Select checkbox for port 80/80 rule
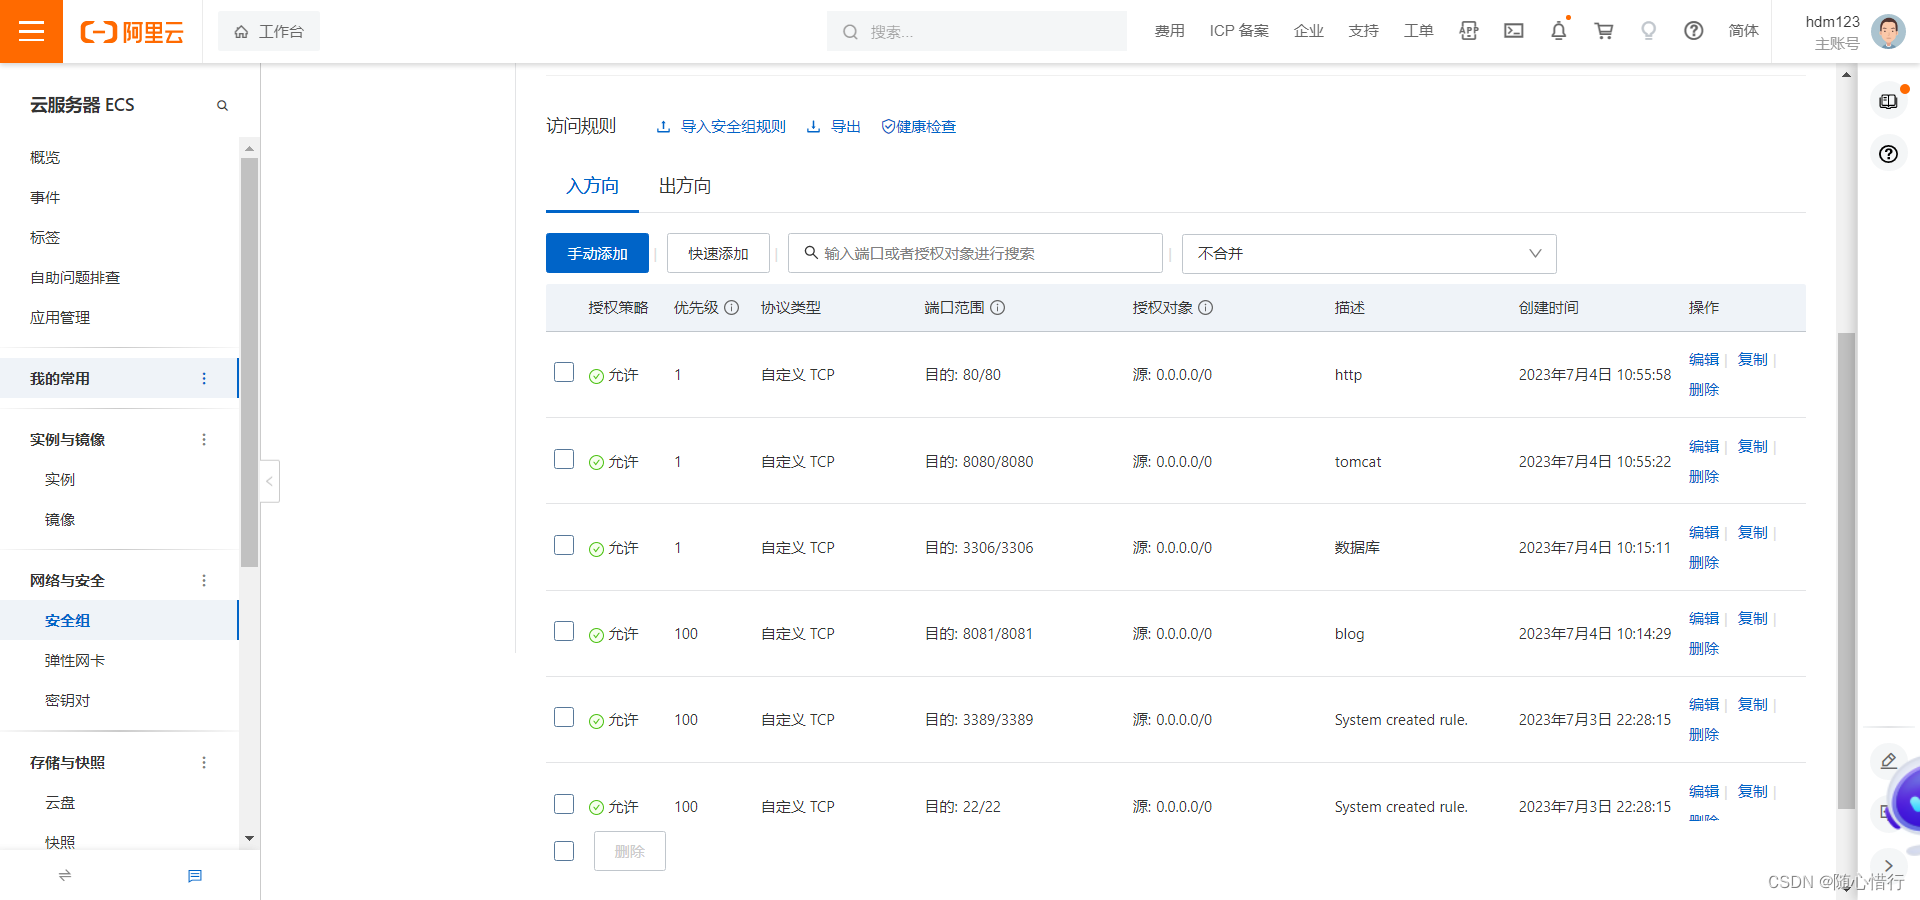Image resolution: width=1920 pixels, height=900 pixels. point(564,372)
